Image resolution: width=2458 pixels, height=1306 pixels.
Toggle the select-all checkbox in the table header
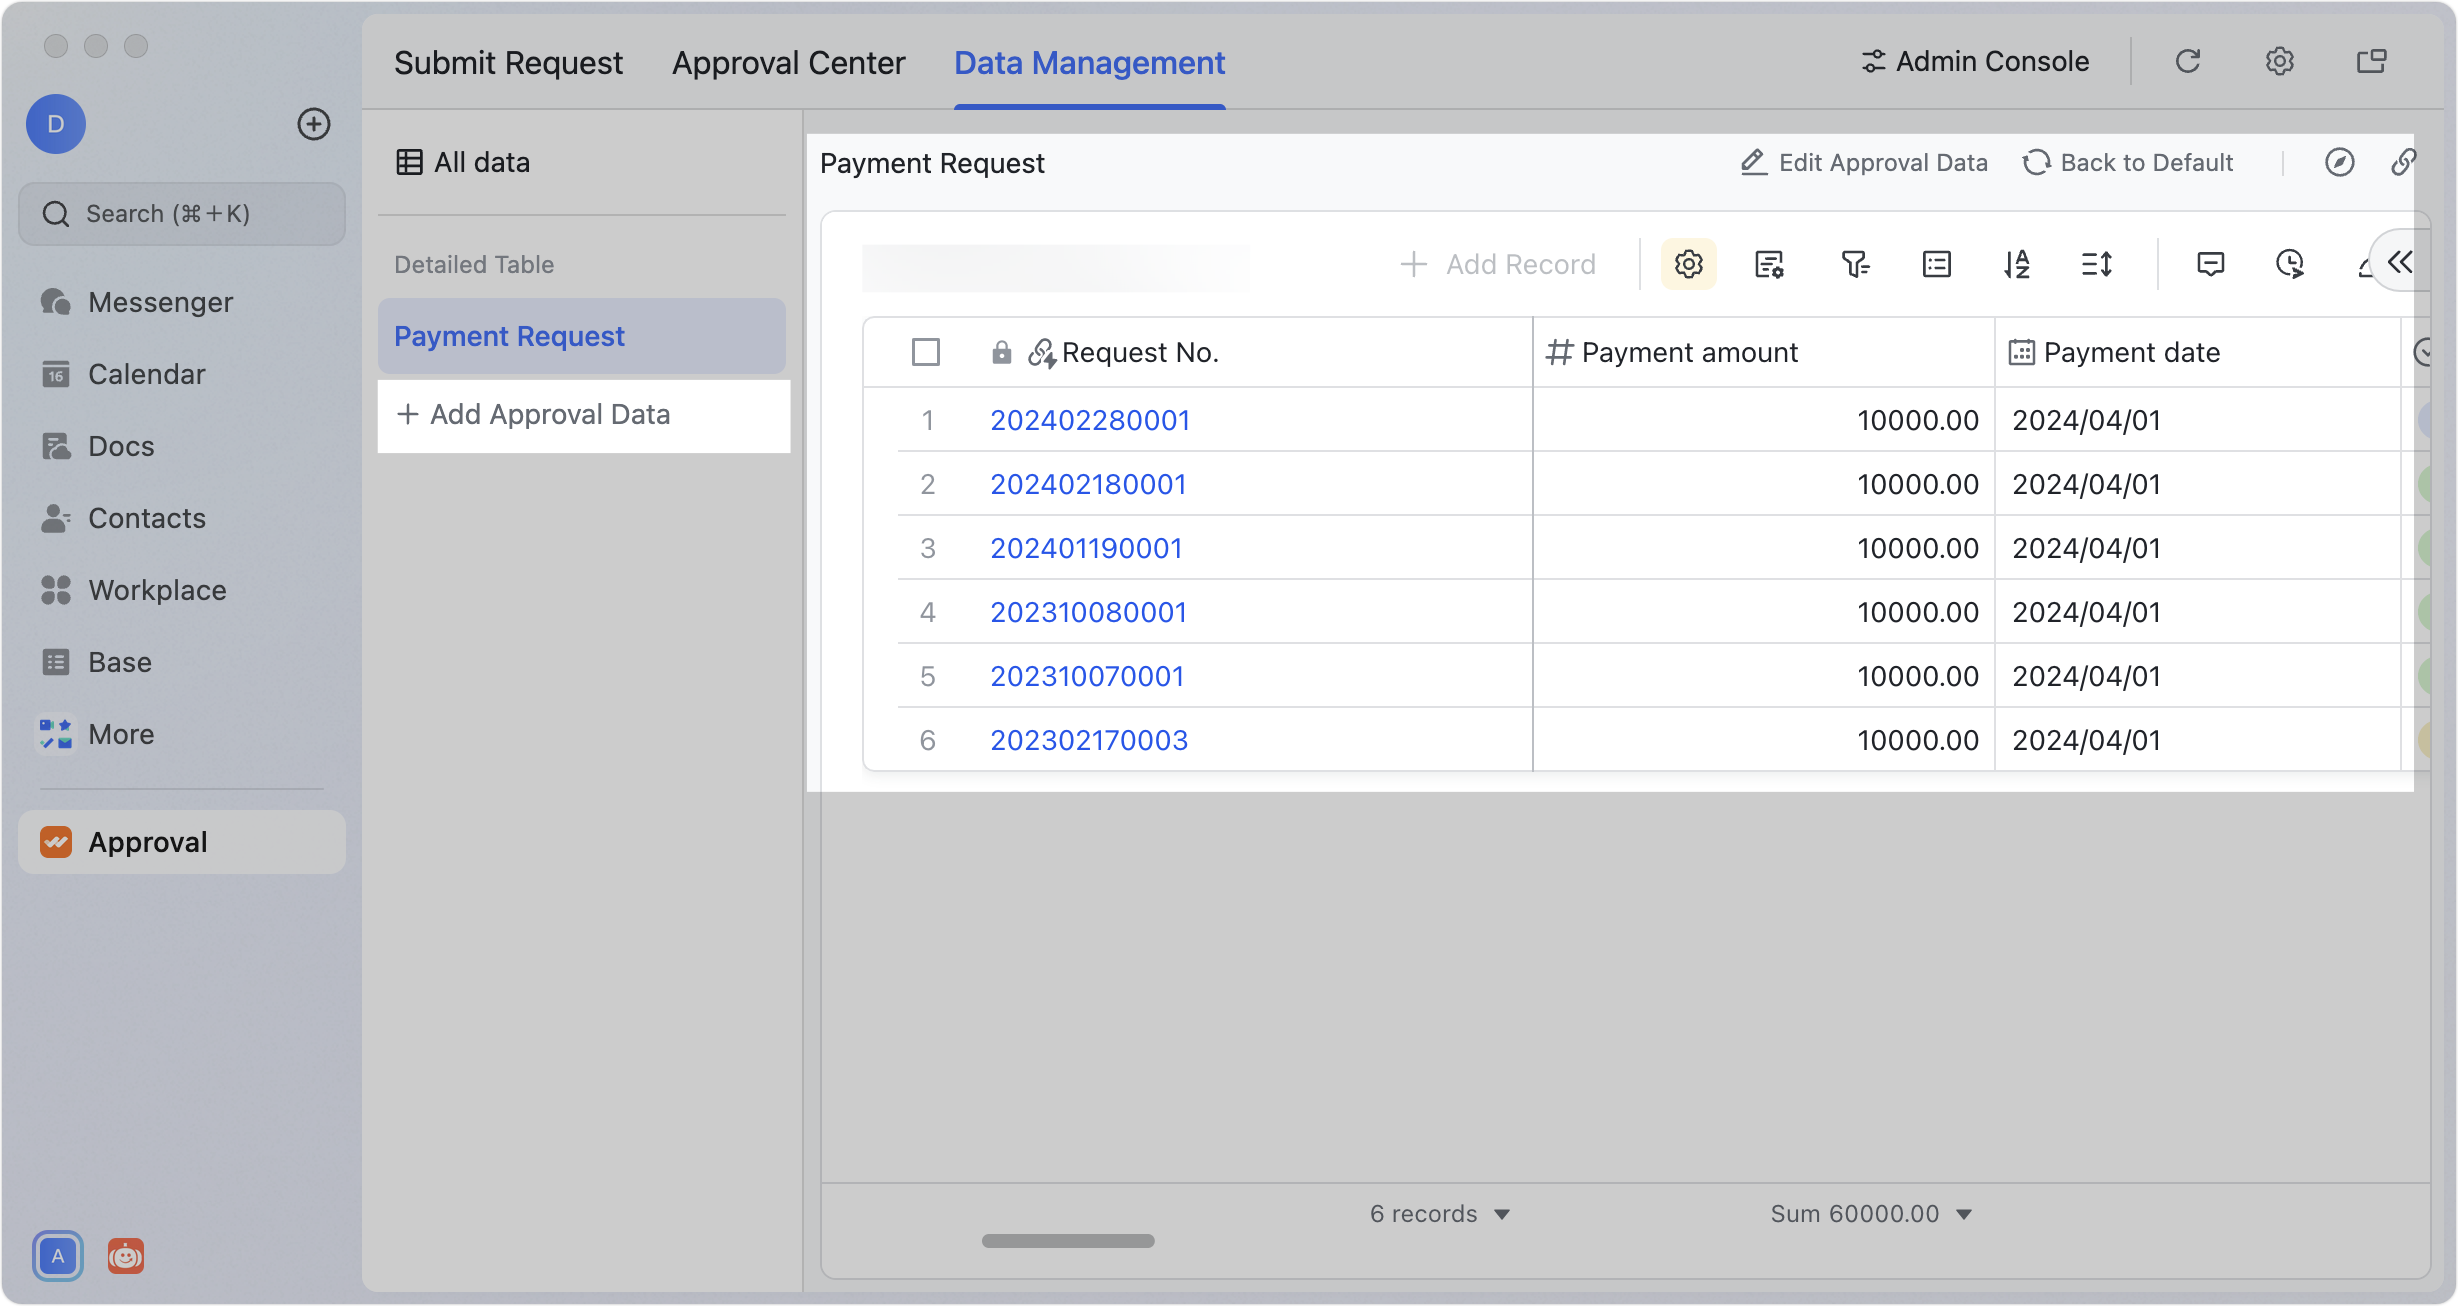[x=925, y=352]
